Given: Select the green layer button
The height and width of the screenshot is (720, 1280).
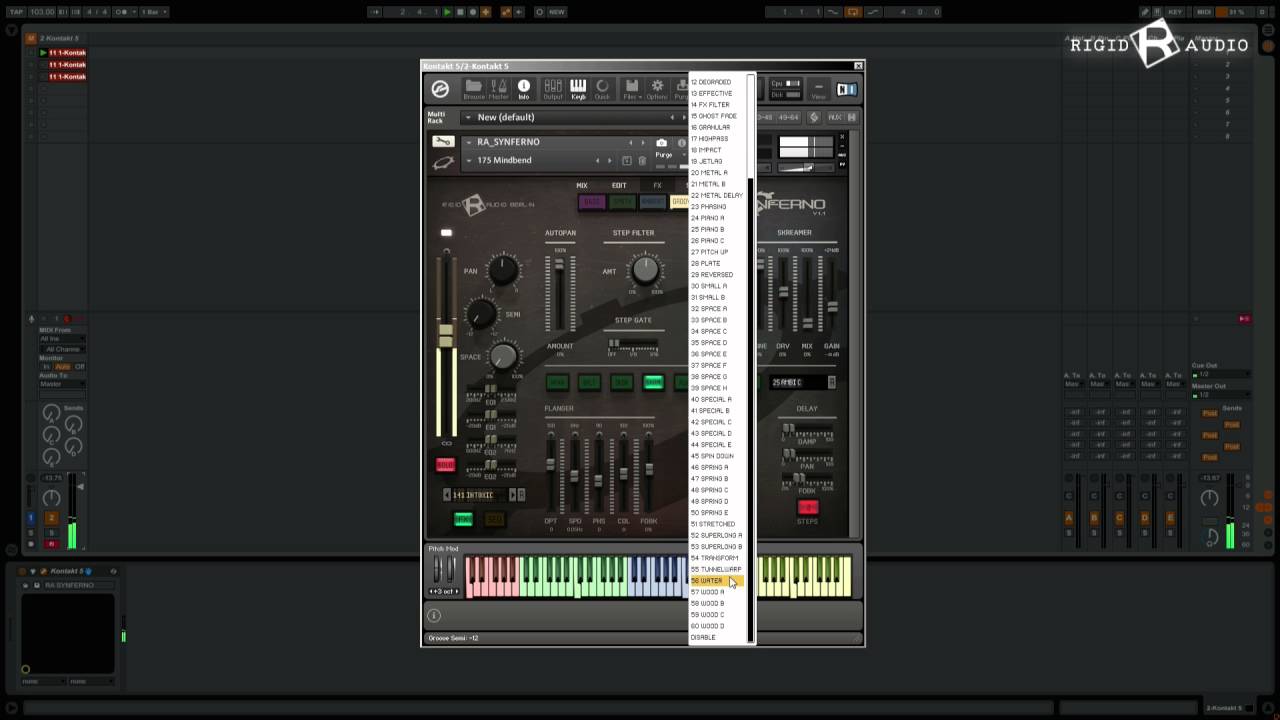Looking at the screenshot, I should 622,202.
